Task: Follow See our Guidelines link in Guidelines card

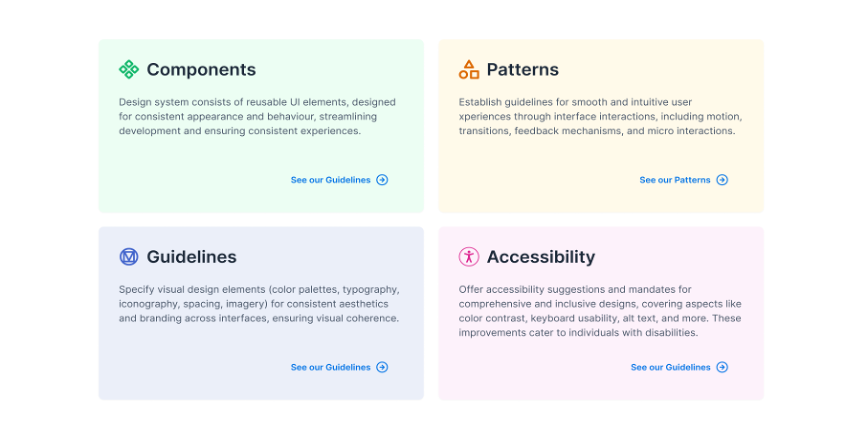Action: click(x=330, y=367)
